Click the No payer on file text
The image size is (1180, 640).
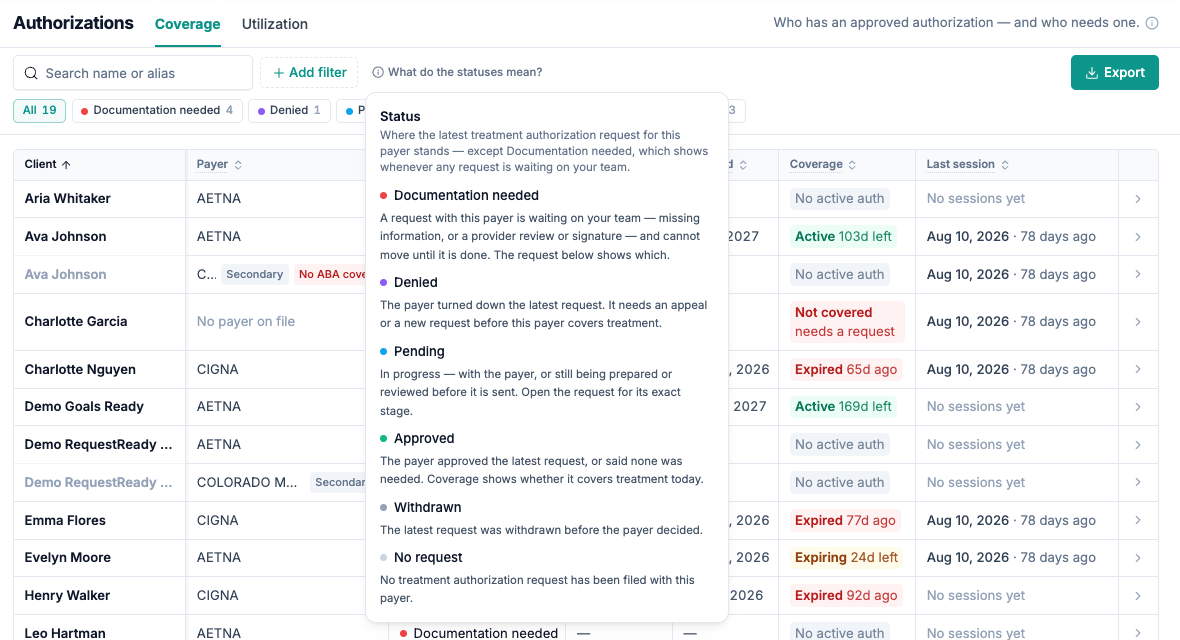point(246,322)
